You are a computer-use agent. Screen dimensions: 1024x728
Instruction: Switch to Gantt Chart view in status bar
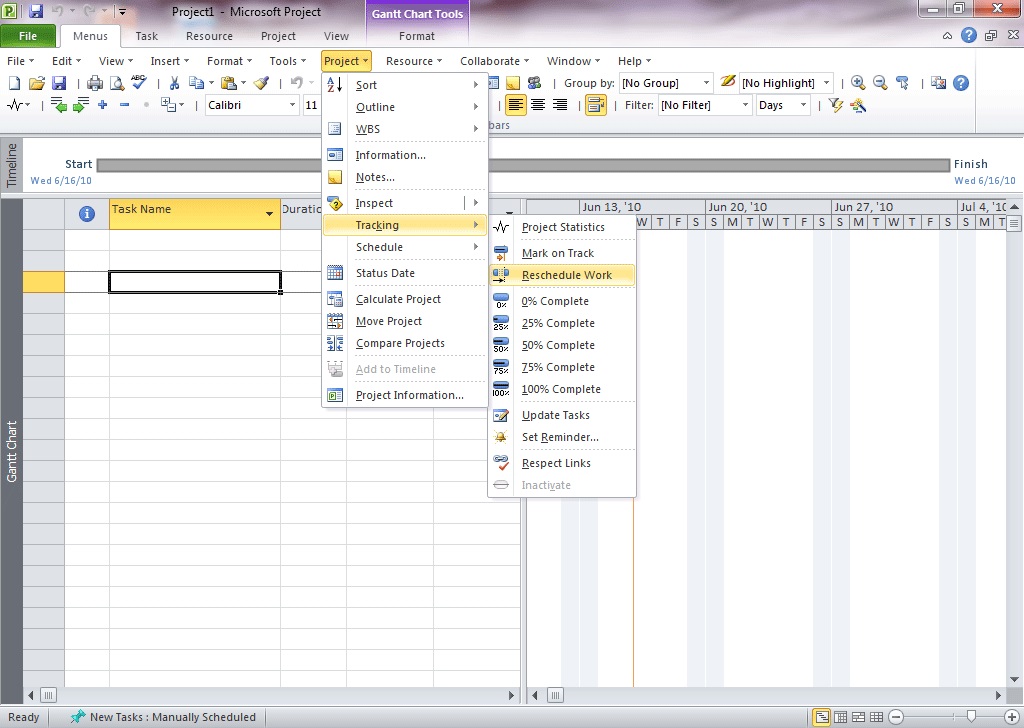tap(821, 717)
